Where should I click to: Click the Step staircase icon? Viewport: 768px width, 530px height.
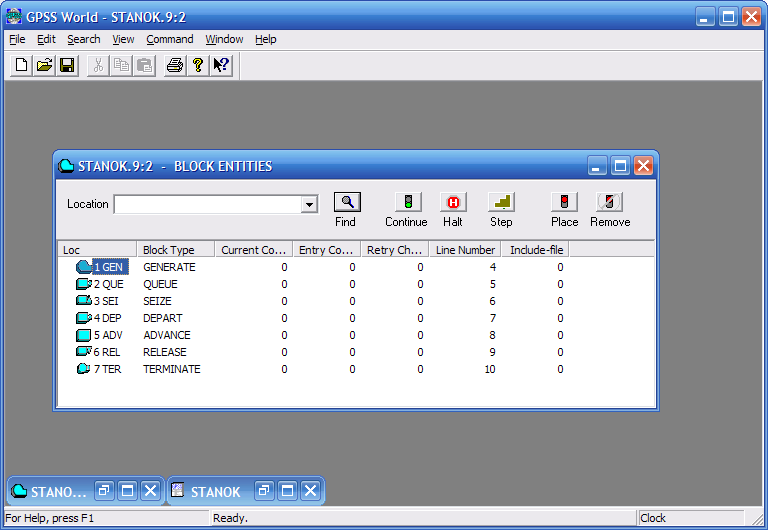502,202
